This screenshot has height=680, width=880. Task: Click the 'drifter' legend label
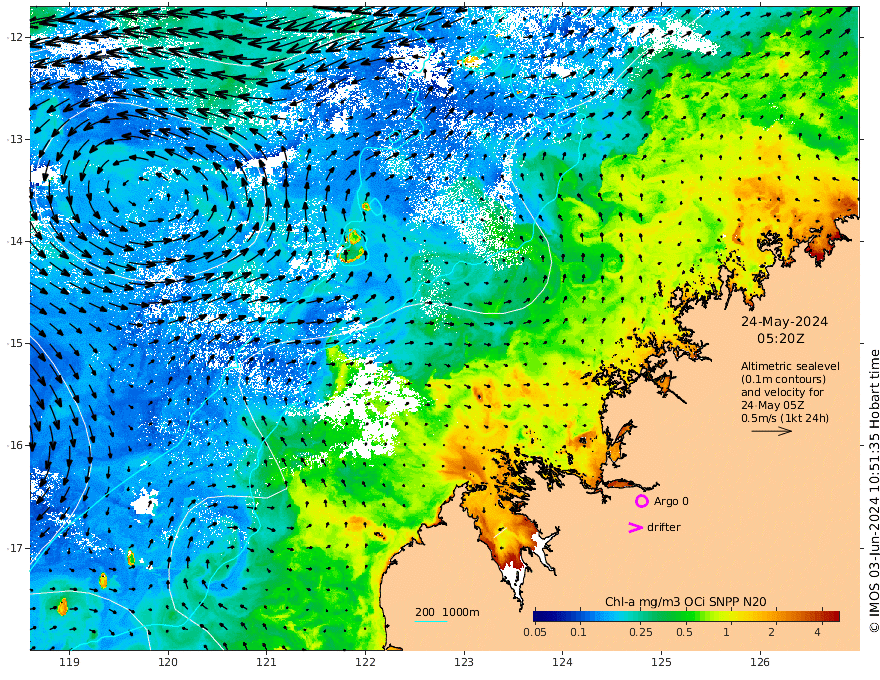(663, 527)
